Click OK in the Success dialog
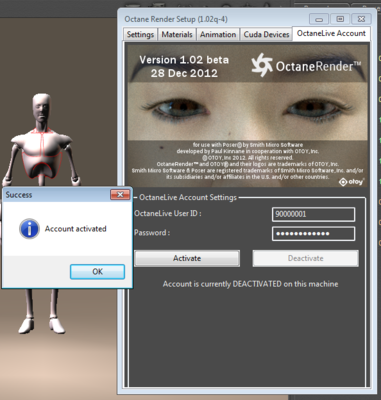Screen dimensions: 381x400 point(97,272)
